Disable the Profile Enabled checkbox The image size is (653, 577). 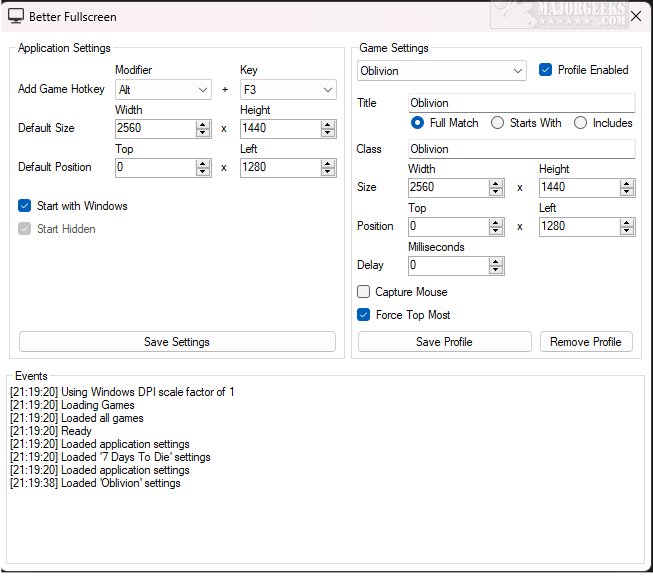(x=546, y=70)
